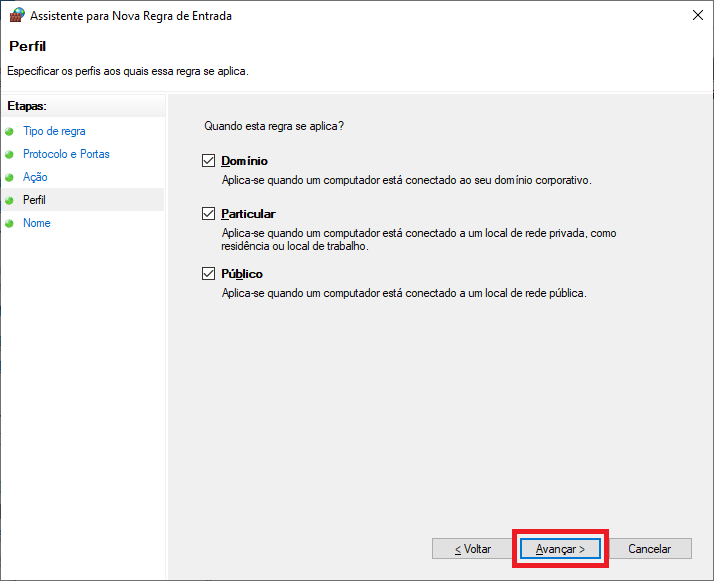Image resolution: width=714 pixels, height=581 pixels.
Task: Click the Público description about rede pública
Action: 404,293
